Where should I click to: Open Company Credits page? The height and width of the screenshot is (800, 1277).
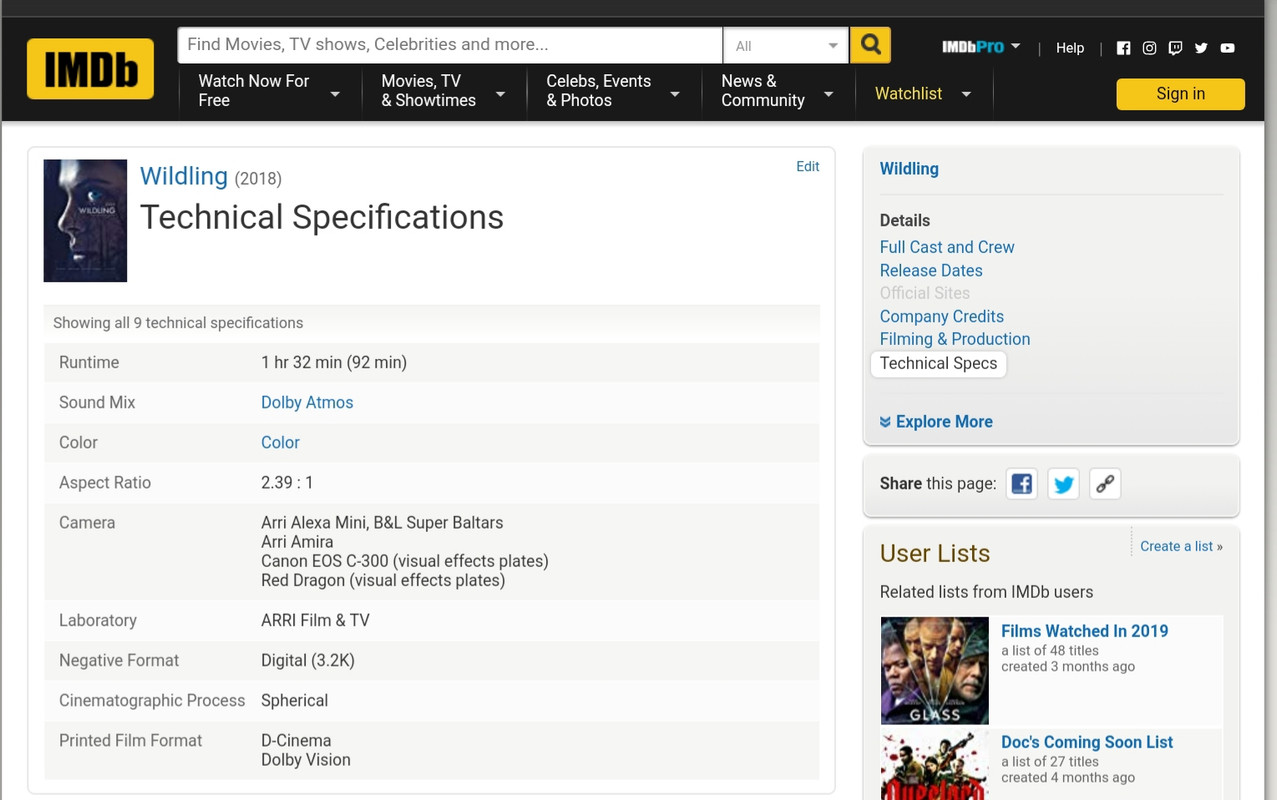pyautogui.click(x=942, y=316)
